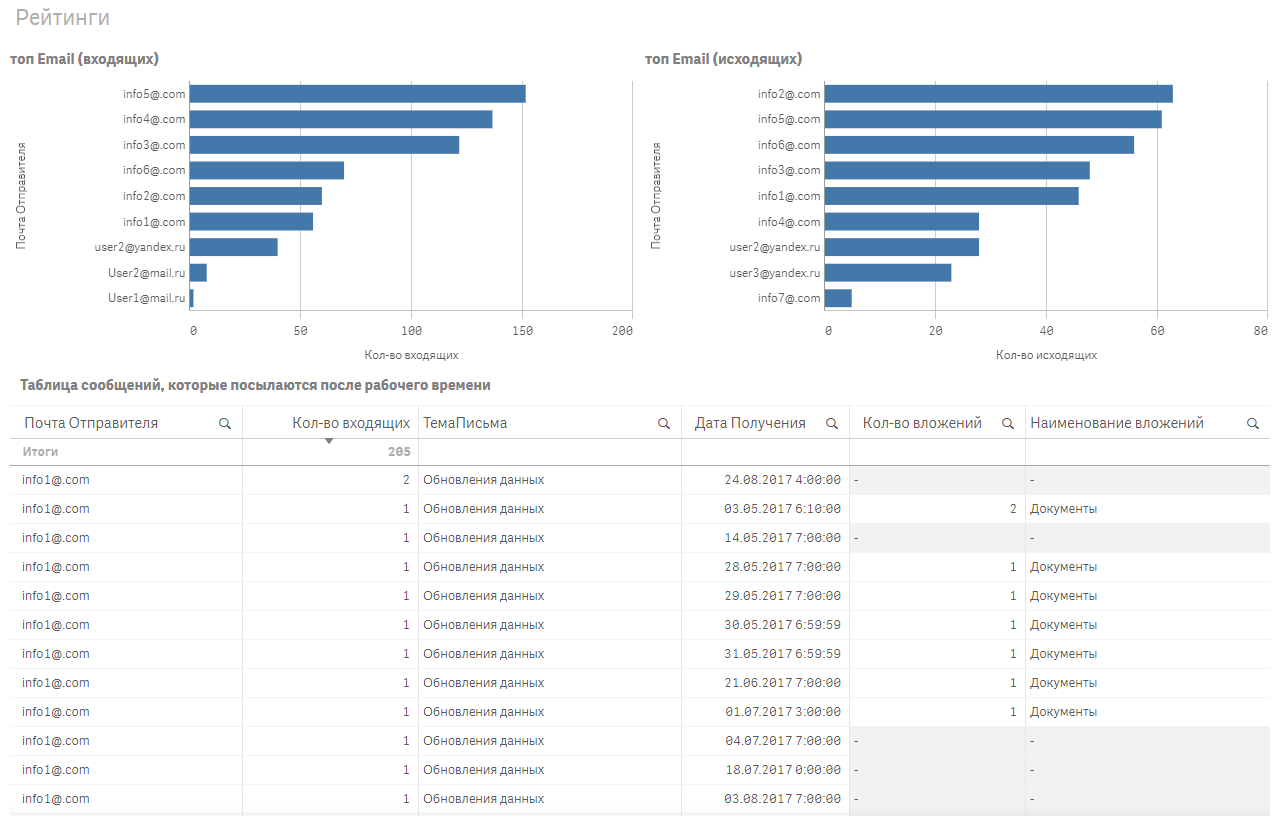
Task: Click the Дата Получения column header text
Action: pos(750,423)
